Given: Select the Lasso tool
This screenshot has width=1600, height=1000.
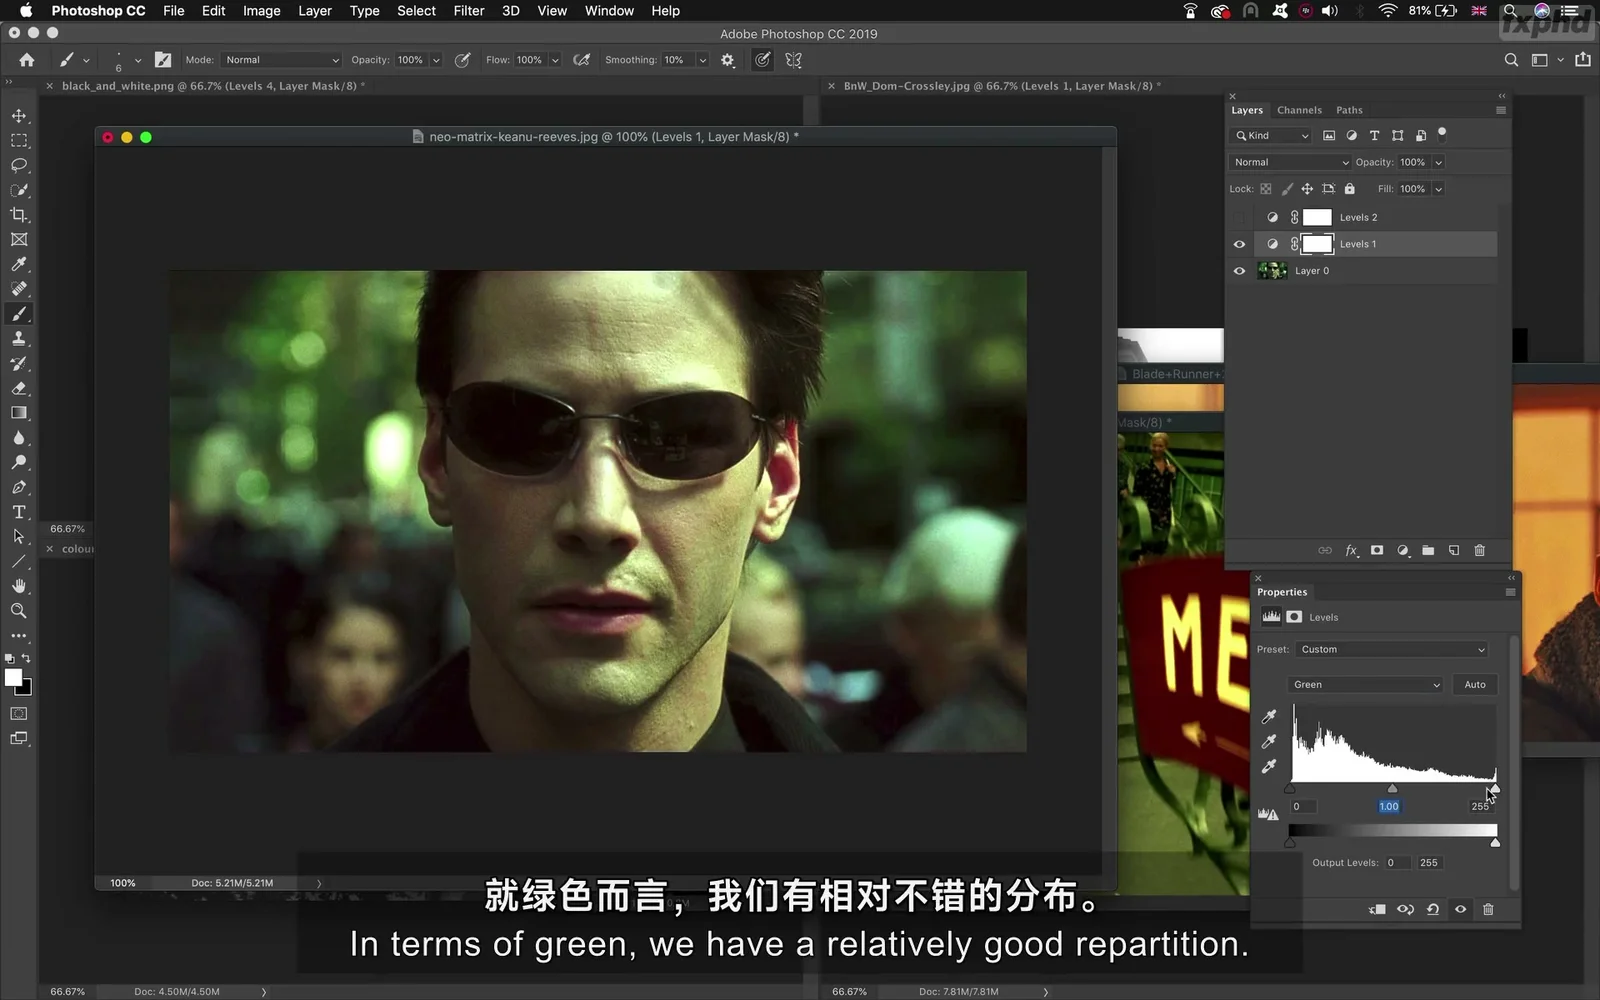Looking at the screenshot, I should (x=19, y=166).
